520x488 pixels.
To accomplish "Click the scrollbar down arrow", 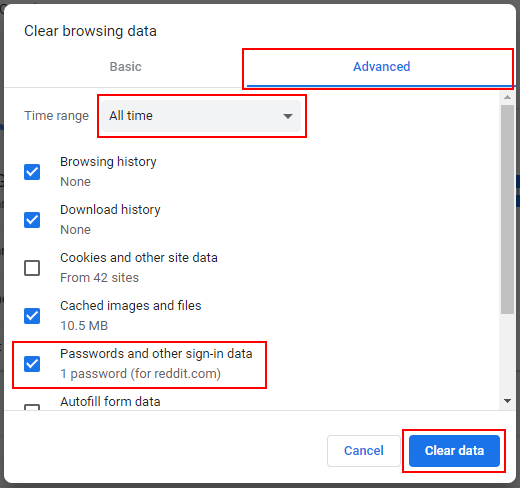I will click(507, 401).
